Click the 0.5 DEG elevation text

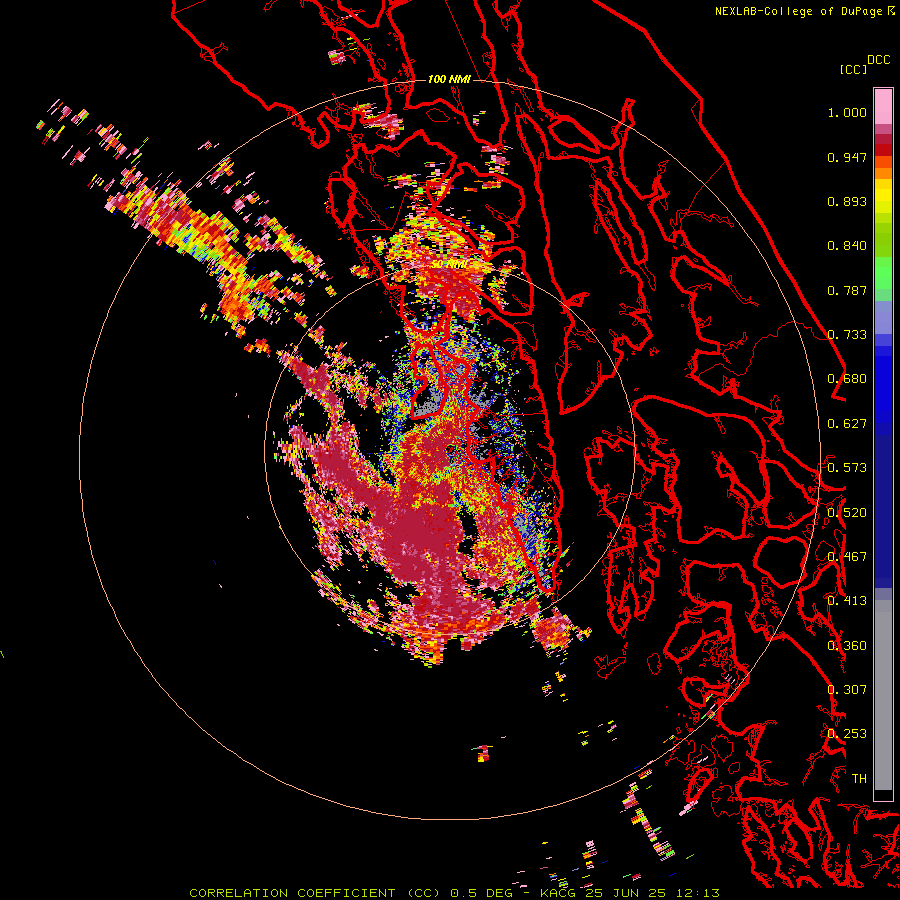482,893
